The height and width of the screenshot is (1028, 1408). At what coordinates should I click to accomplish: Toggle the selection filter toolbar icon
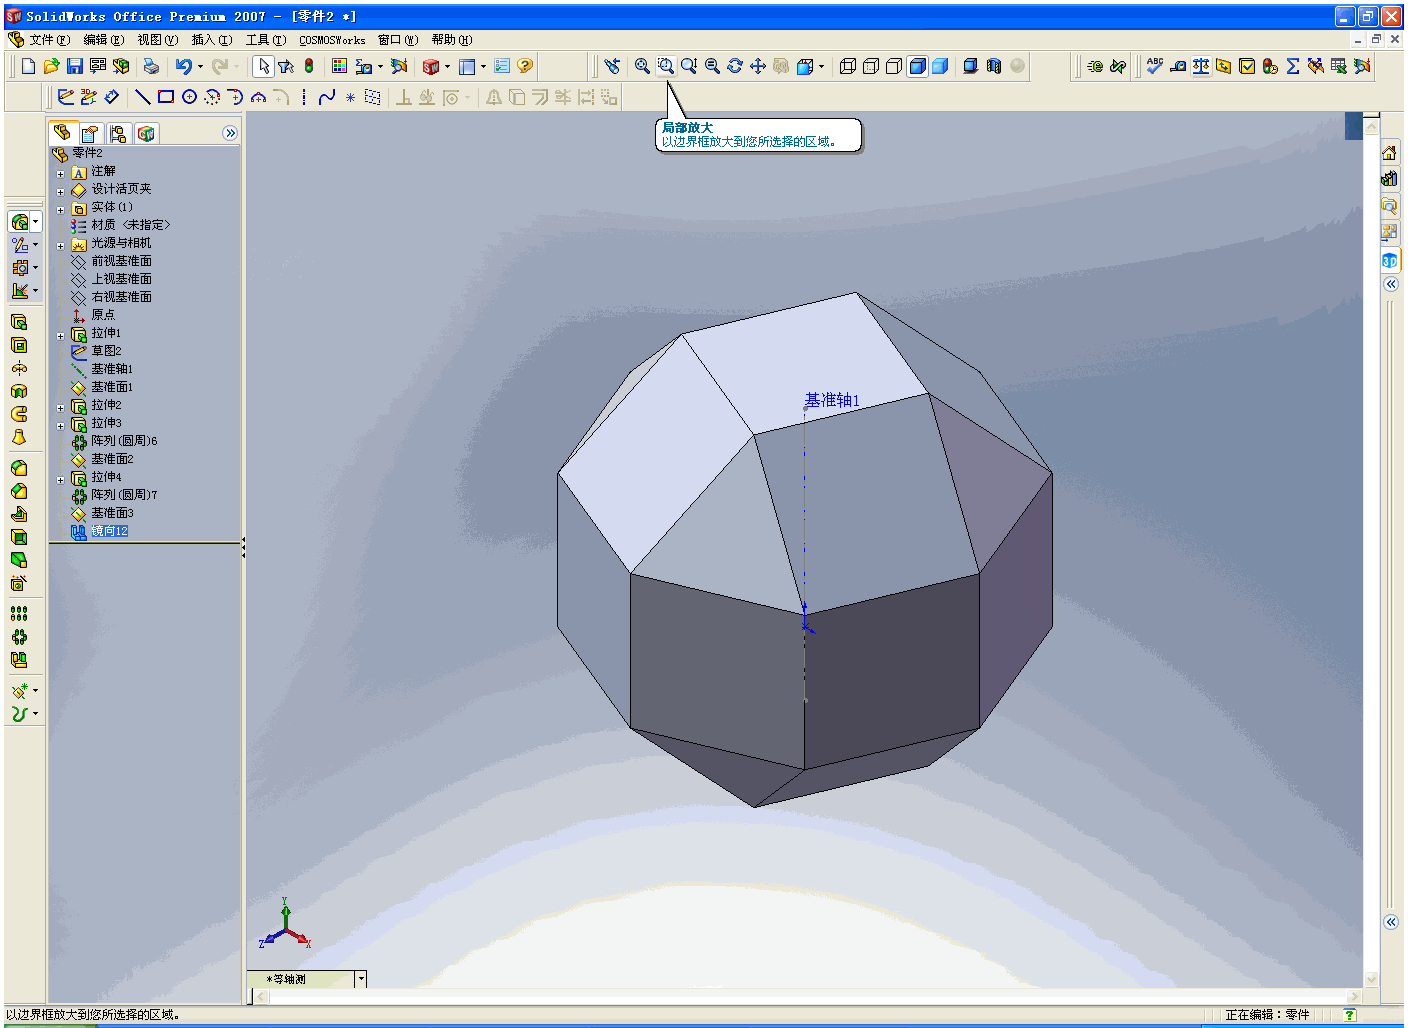pos(286,66)
